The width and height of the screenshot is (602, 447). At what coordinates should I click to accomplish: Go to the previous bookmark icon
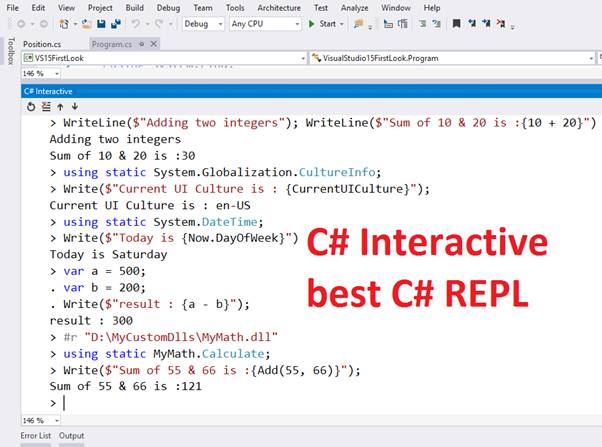click(472, 24)
